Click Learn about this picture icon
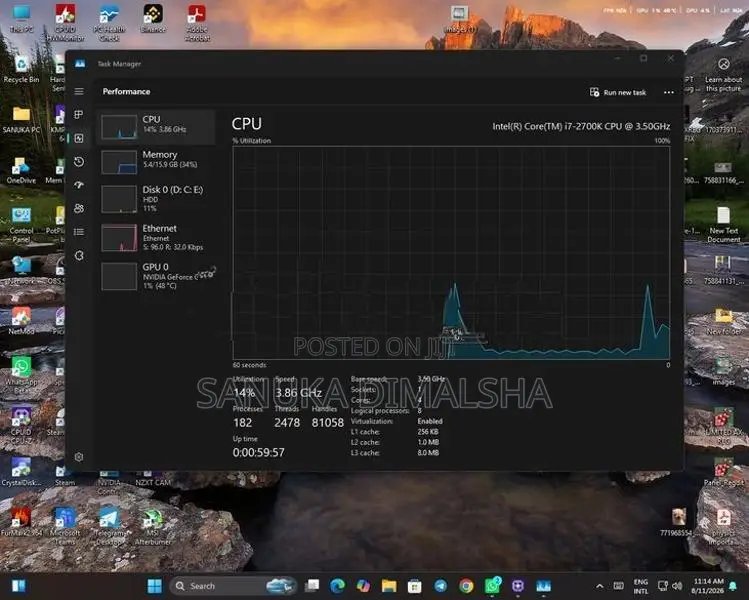 [724, 74]
